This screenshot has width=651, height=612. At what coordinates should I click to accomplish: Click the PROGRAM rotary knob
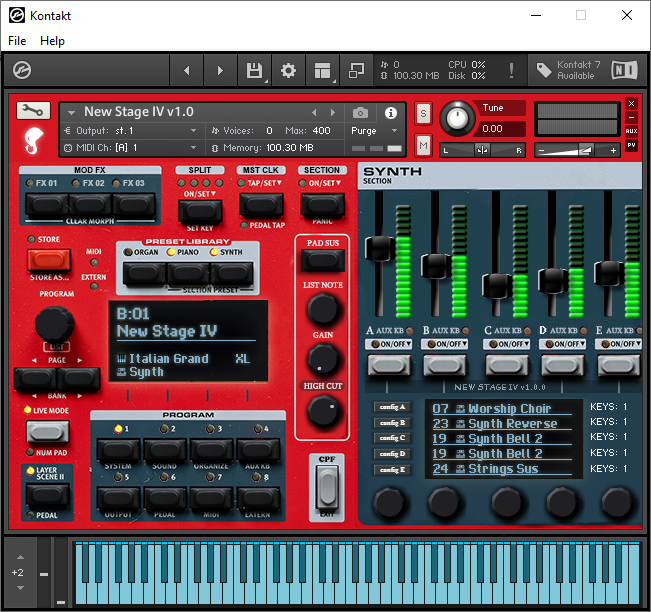(x=54, y=324)
